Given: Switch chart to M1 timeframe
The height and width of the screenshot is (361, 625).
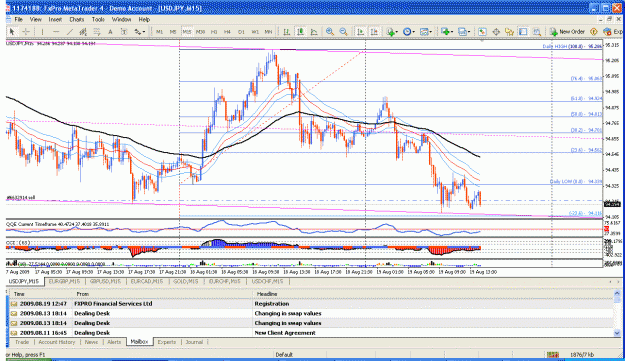Looking at the screenshot, I should click(x=159, y=31).
